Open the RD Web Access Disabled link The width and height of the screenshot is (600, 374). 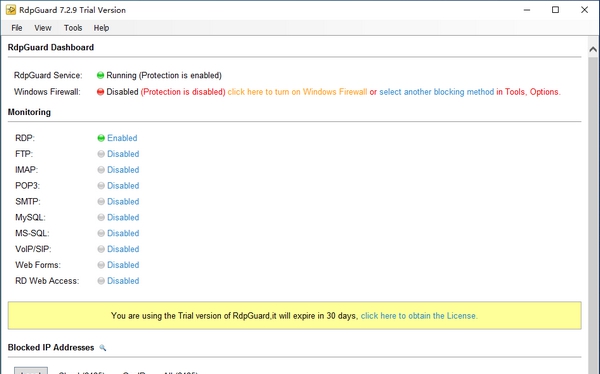pos(123,281)
